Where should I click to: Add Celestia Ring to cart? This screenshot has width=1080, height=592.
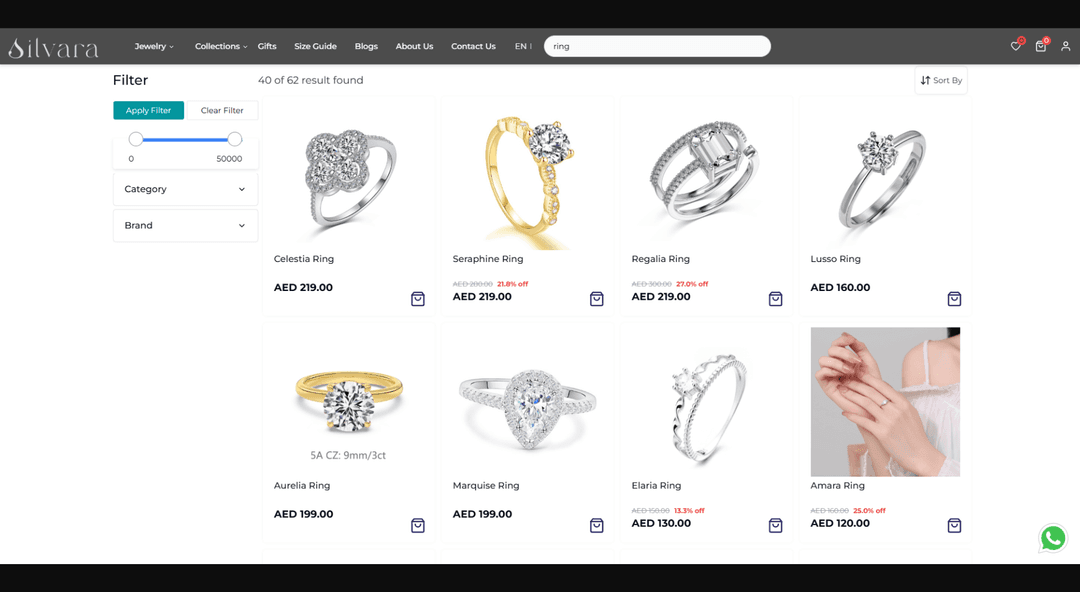coord(418,299)
